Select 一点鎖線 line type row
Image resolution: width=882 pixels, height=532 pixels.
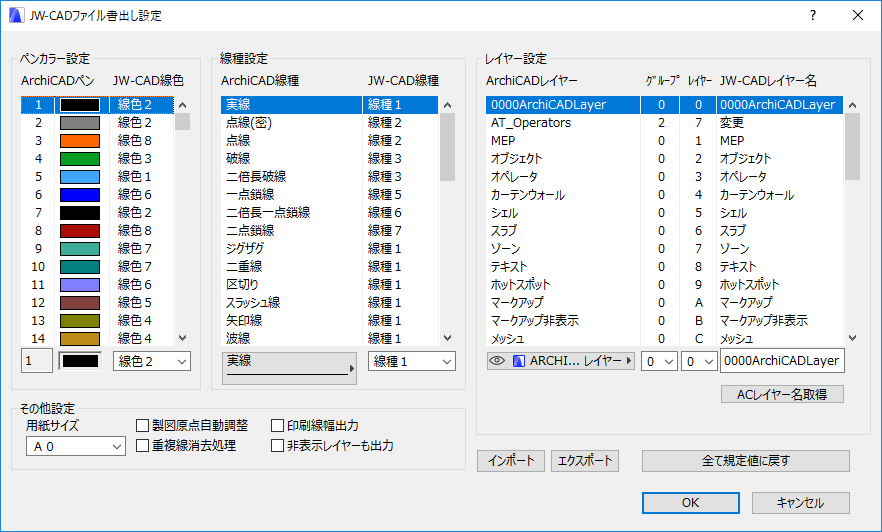(330, 195)
